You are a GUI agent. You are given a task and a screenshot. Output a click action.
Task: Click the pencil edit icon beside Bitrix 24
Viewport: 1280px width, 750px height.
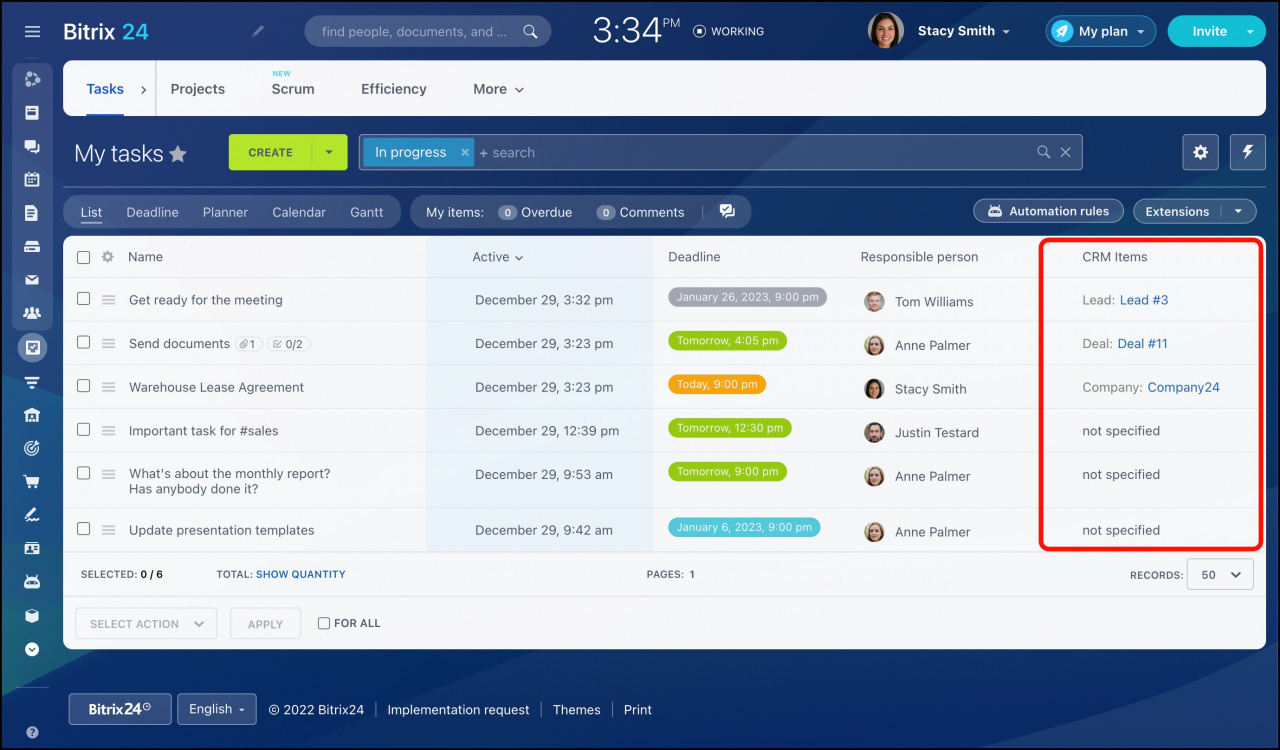pos(258,32)
